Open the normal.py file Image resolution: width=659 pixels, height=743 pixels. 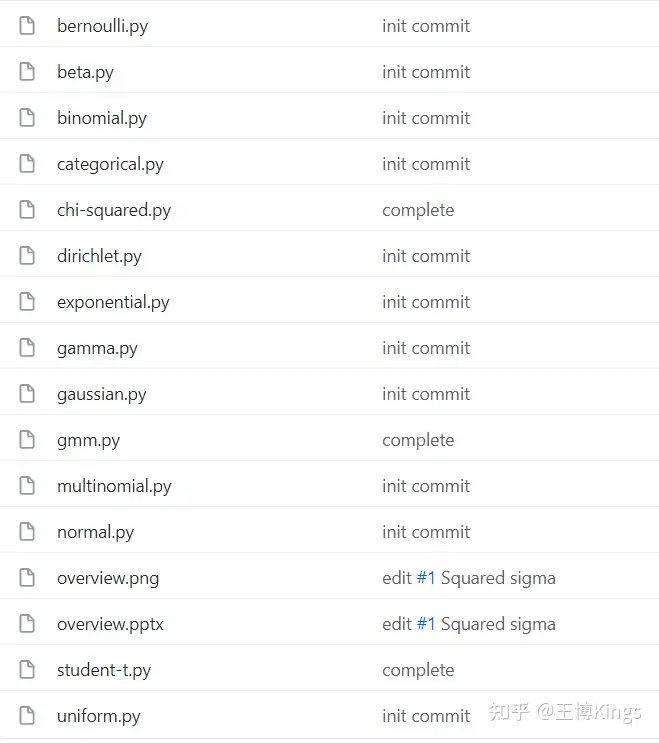tap(96, 532)
